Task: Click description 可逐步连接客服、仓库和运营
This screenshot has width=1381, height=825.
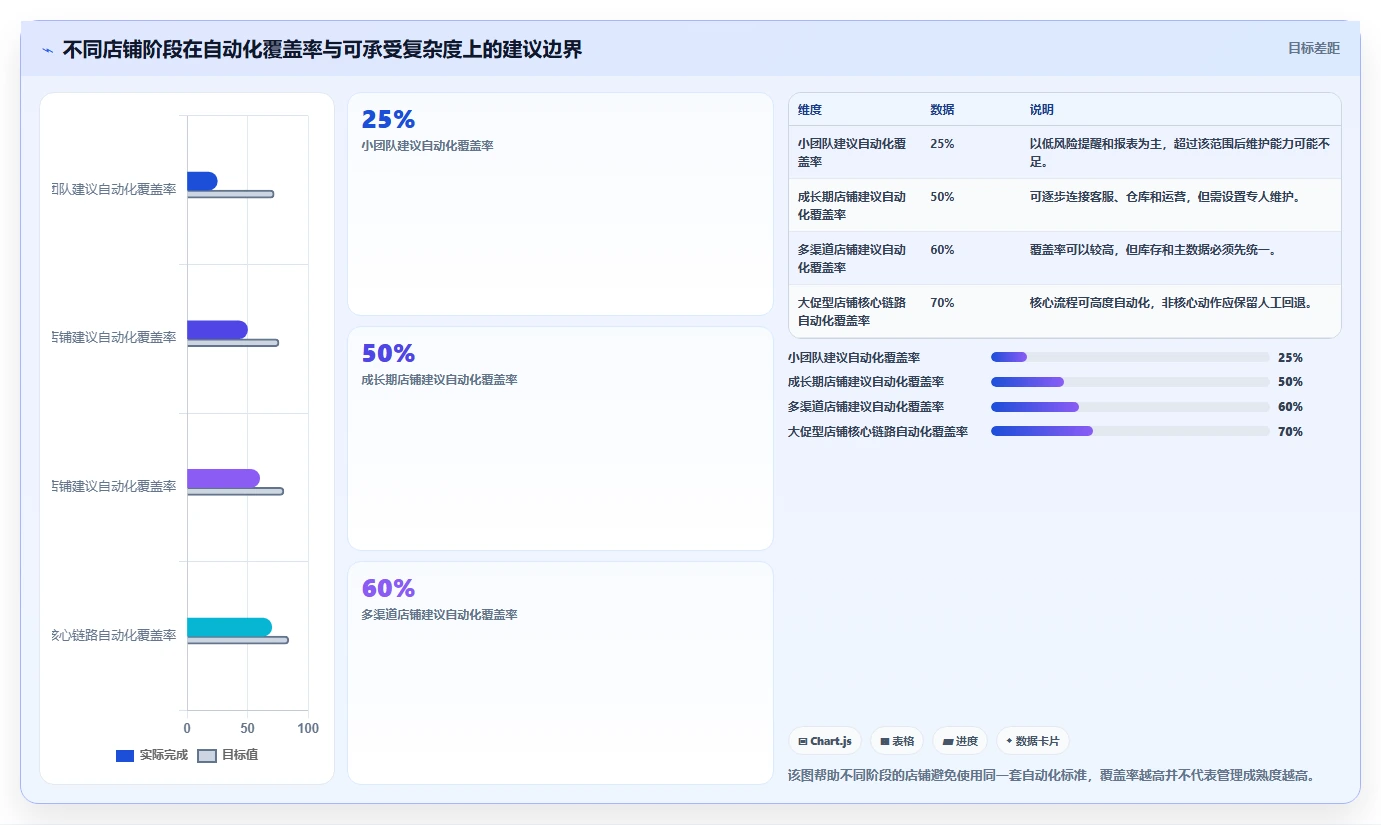Action: click(1165, 197)
